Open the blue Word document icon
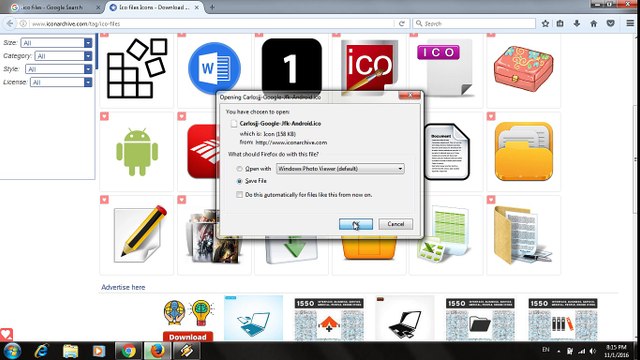 [x=214, y=68]
